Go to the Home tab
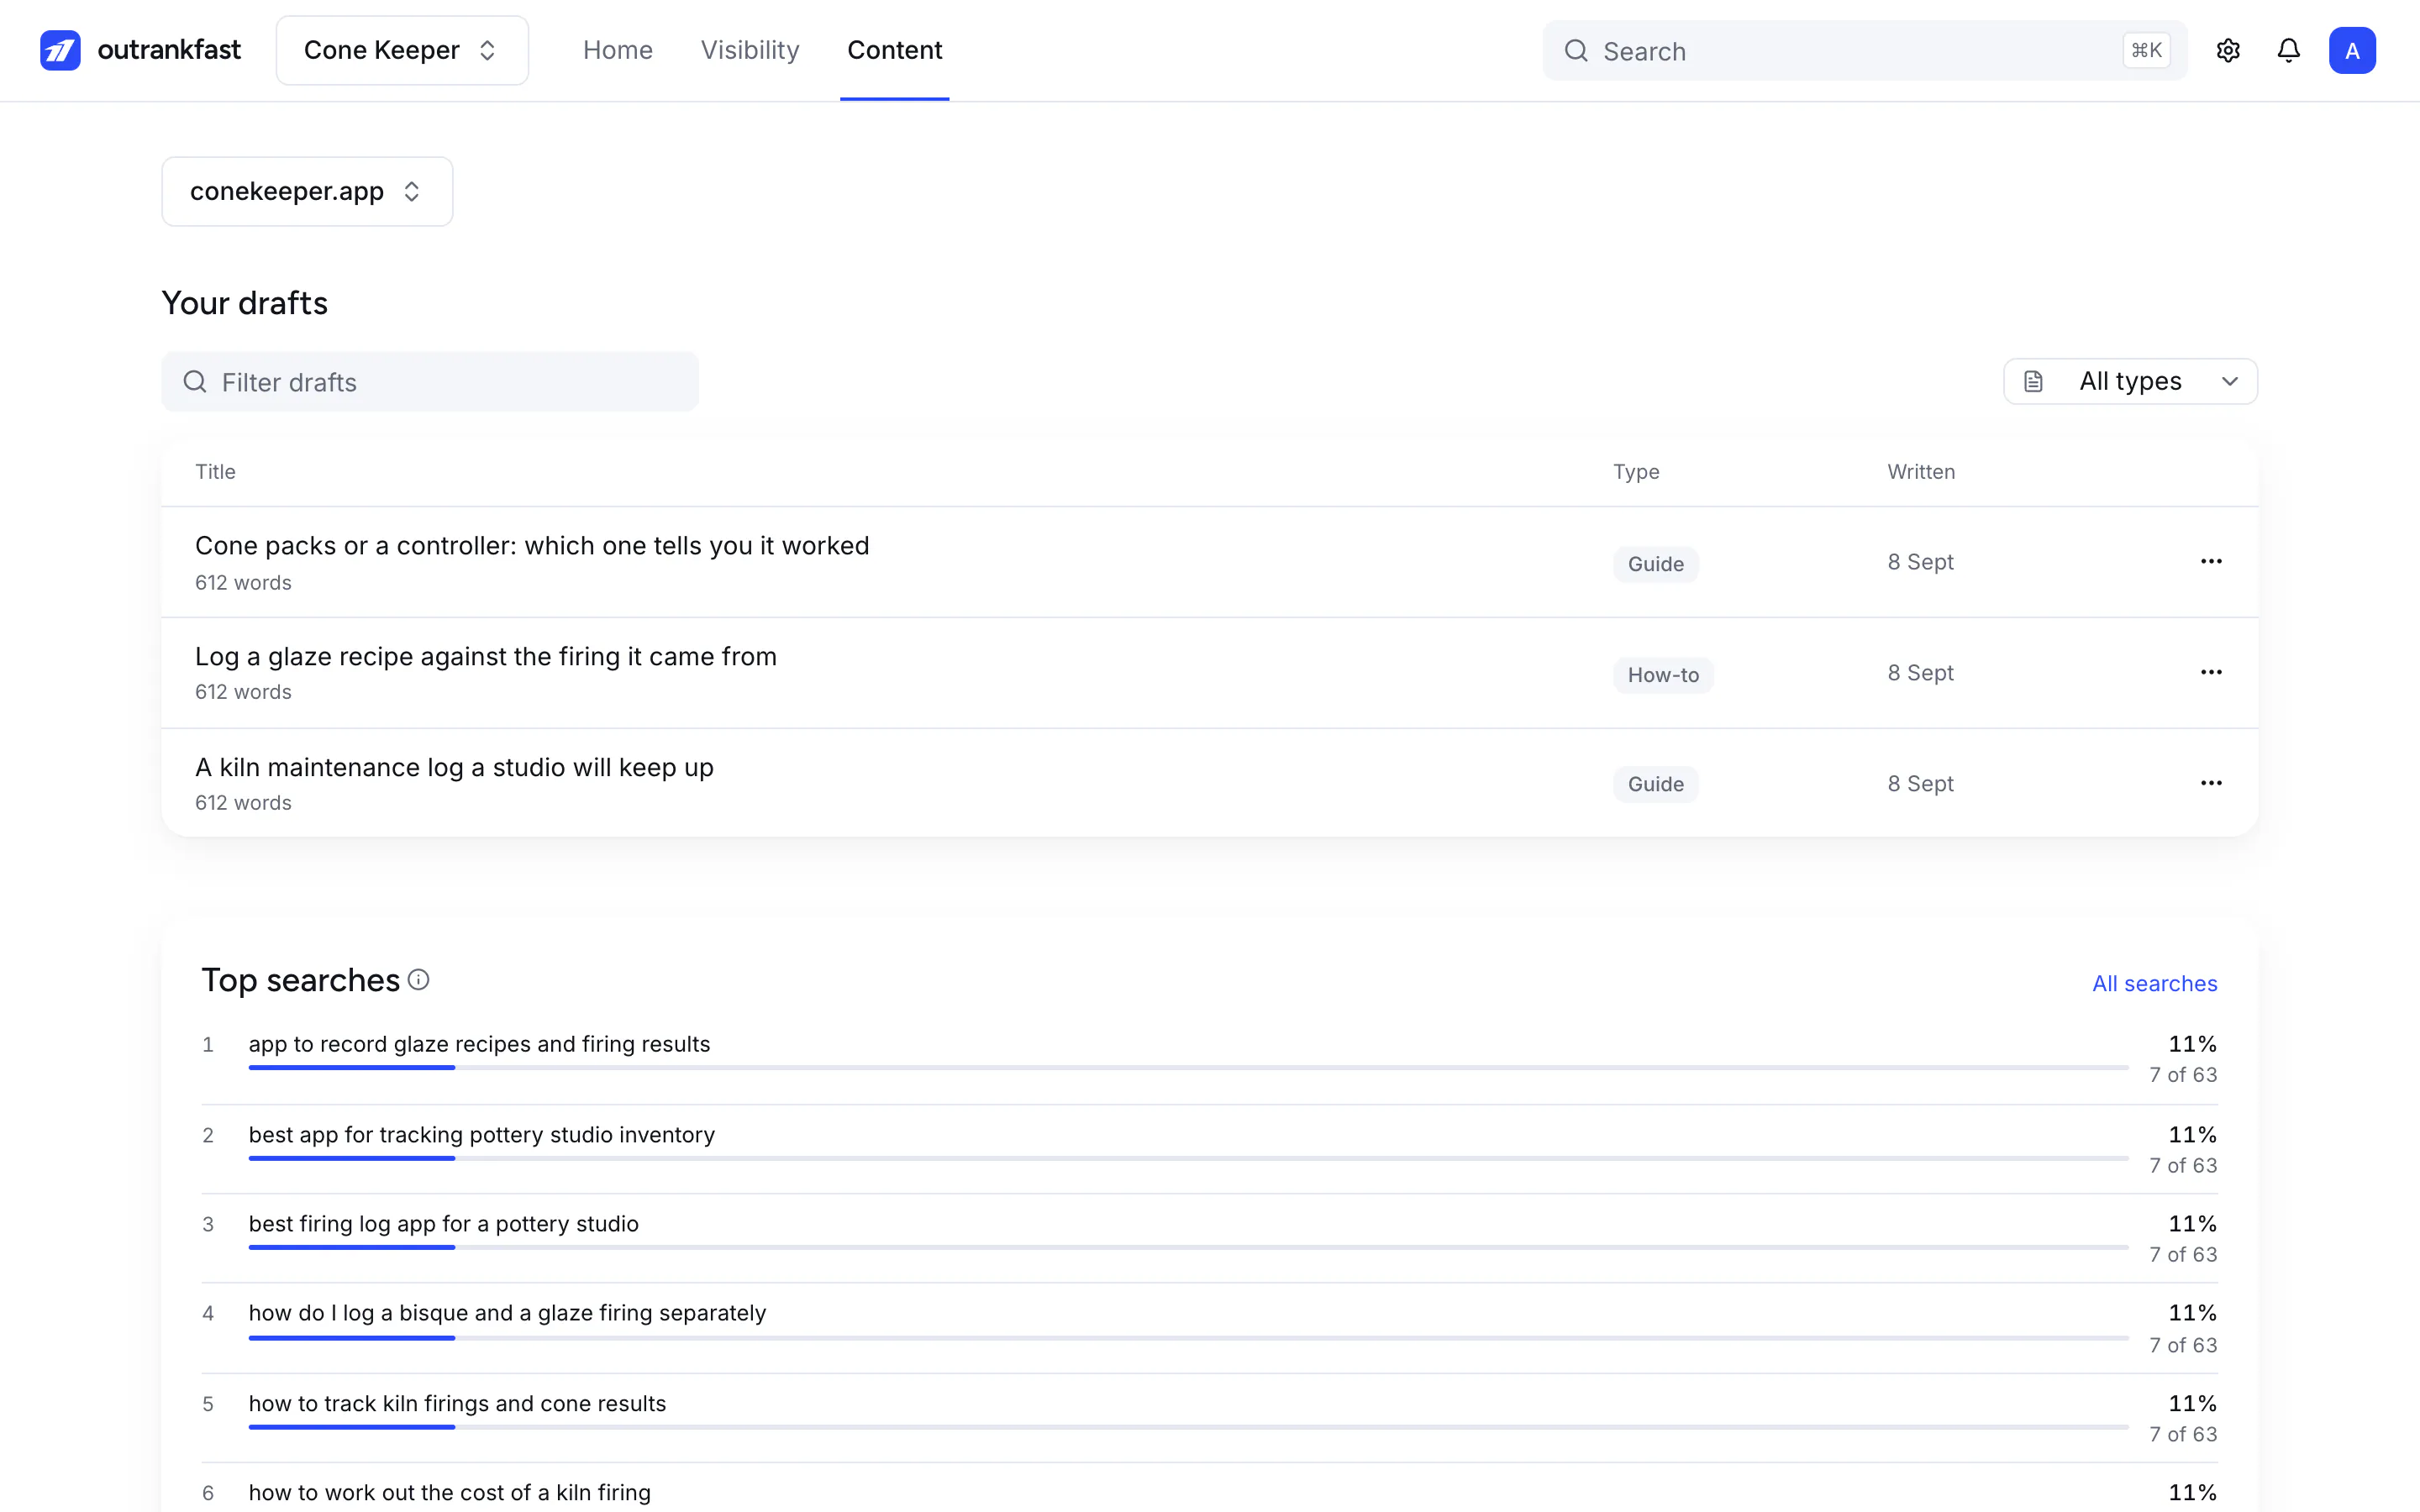2420x1512 pixels. [x=618, y=50]
